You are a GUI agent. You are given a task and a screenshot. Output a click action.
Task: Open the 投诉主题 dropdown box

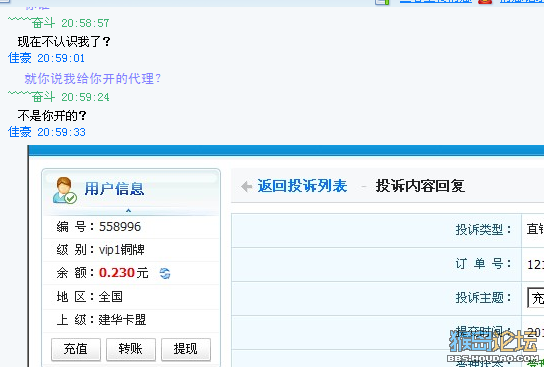pyautogui.click(x=536, y=298)
